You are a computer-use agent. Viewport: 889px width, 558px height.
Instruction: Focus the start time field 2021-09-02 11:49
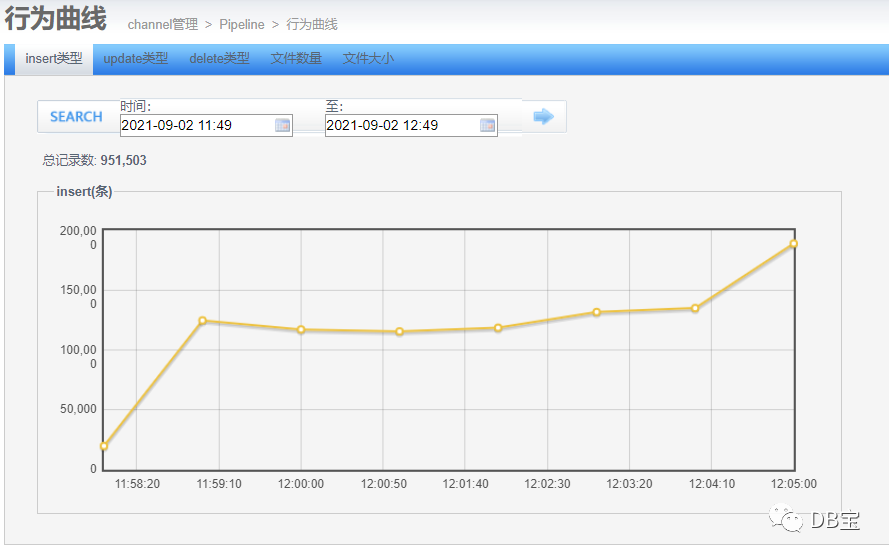tap(206, 125)
